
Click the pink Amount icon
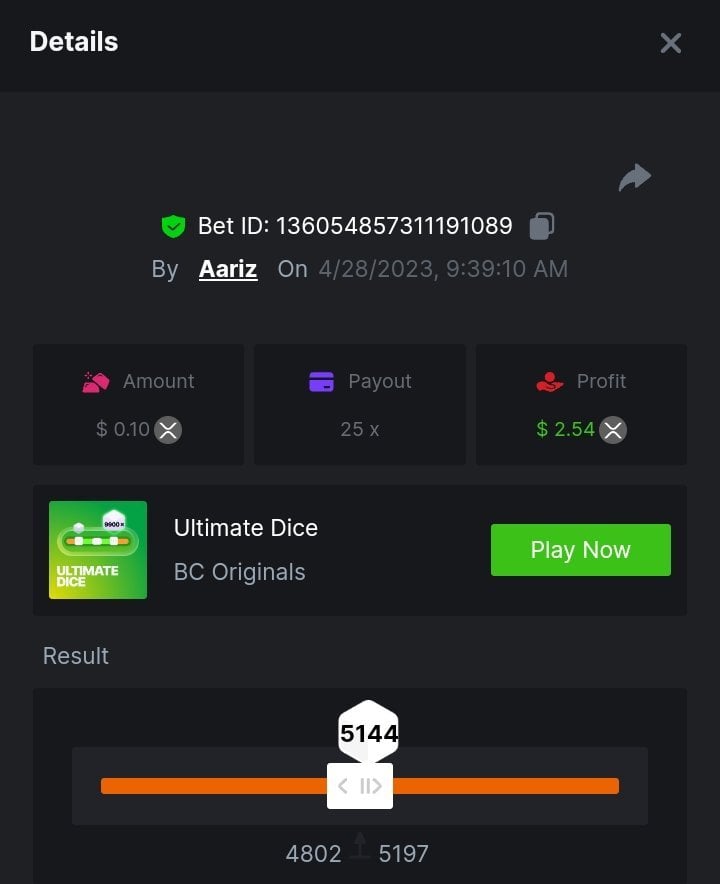[96, 382]
